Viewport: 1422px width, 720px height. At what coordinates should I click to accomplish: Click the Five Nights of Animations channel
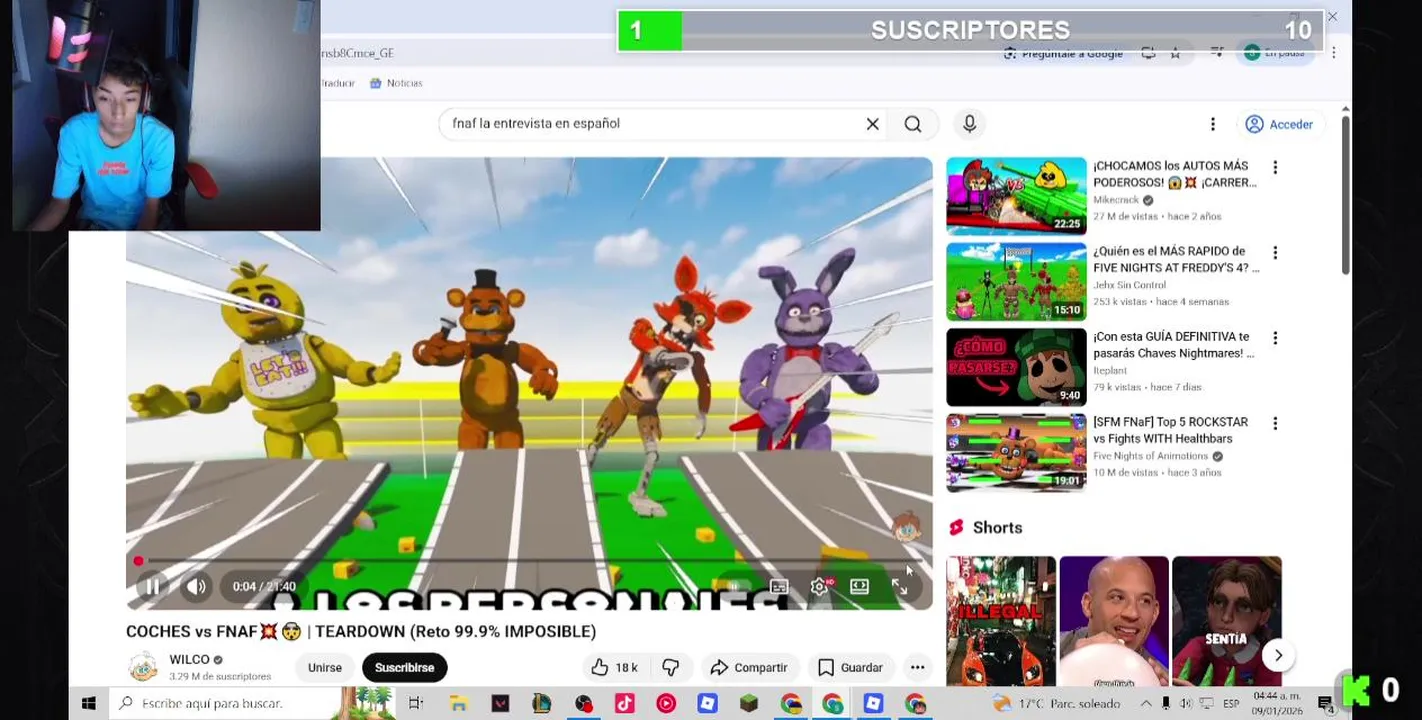point(1151,456)
